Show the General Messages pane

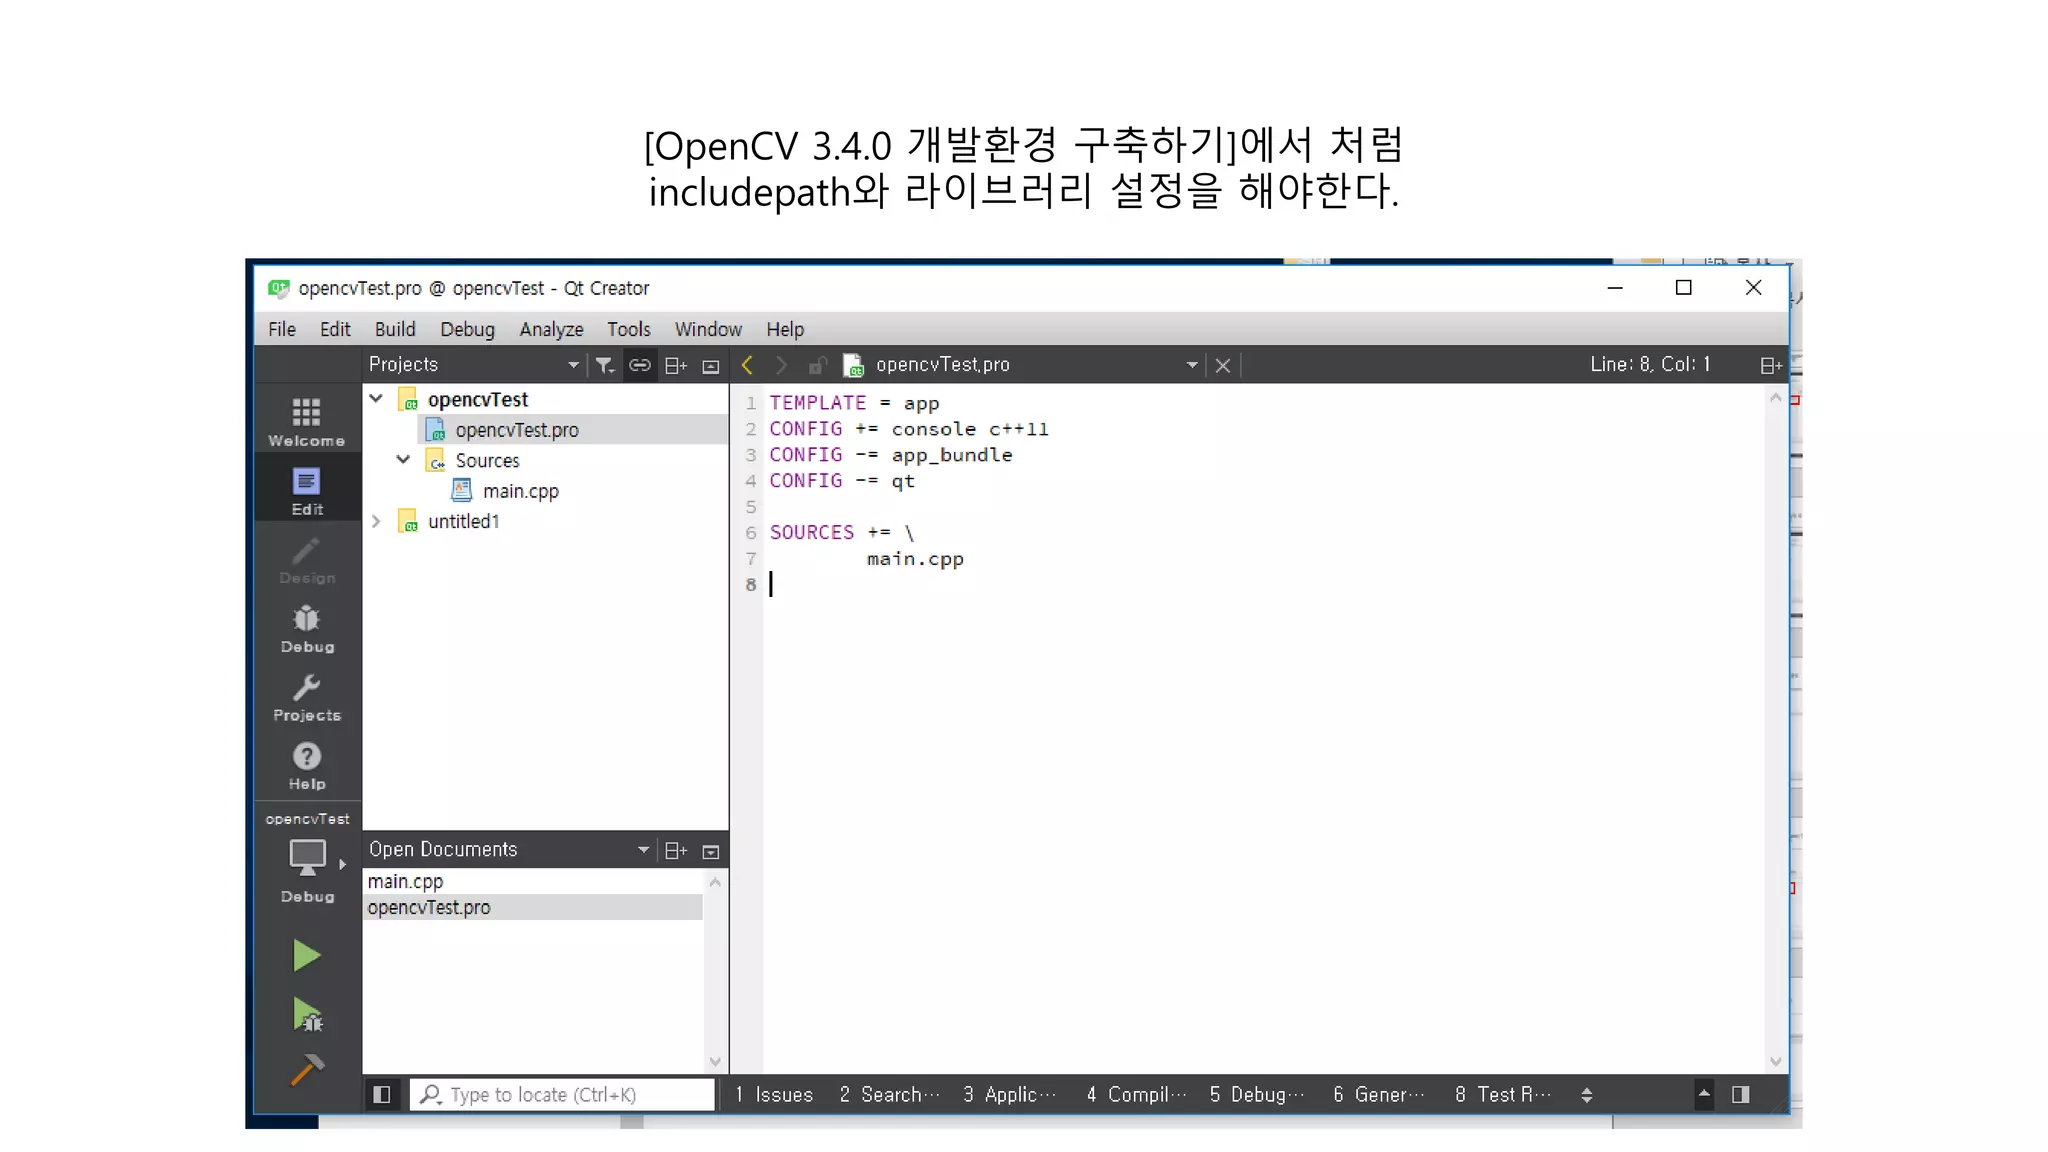(1379, 1094)
